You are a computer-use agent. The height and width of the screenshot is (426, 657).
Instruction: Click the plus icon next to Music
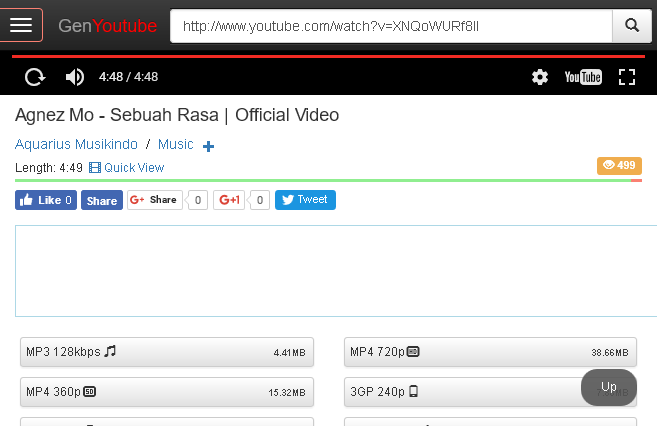(x=209, y=146)
